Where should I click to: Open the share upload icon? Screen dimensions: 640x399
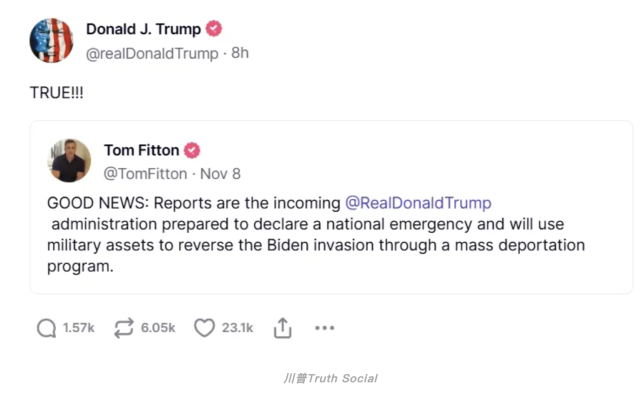point(282,328)
